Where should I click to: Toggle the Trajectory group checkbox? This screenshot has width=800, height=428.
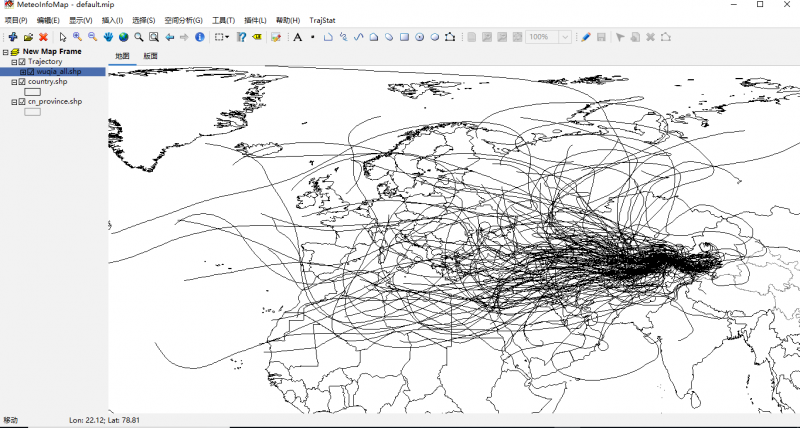coord(22,62)
